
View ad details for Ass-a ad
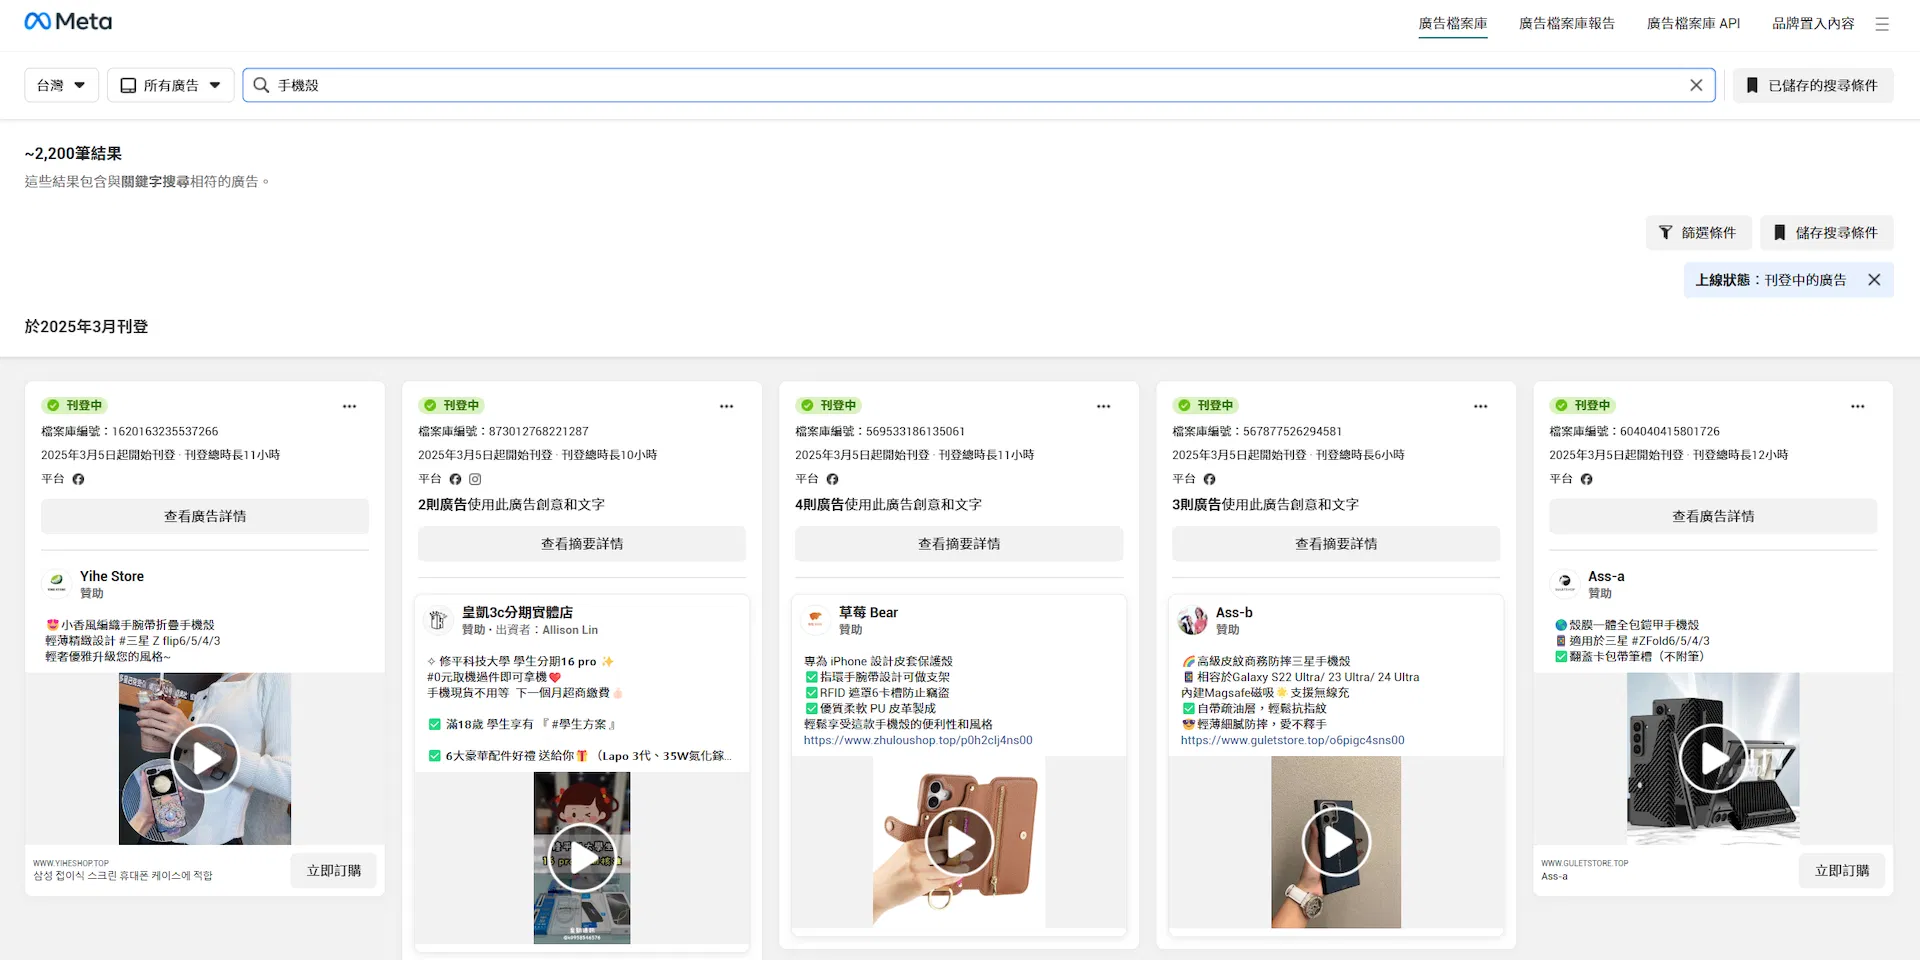coord(1713,516)
